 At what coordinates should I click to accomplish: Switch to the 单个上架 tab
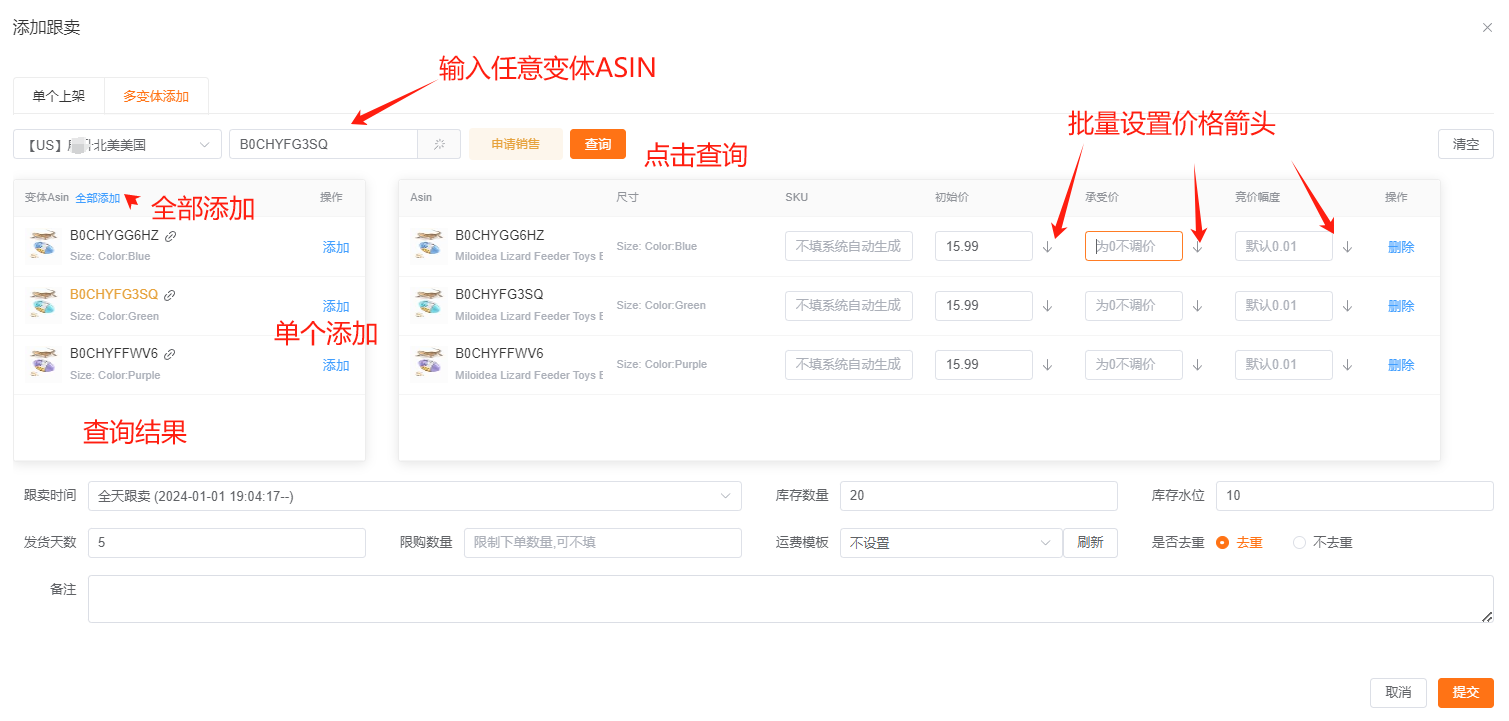[x=59, y=97]
